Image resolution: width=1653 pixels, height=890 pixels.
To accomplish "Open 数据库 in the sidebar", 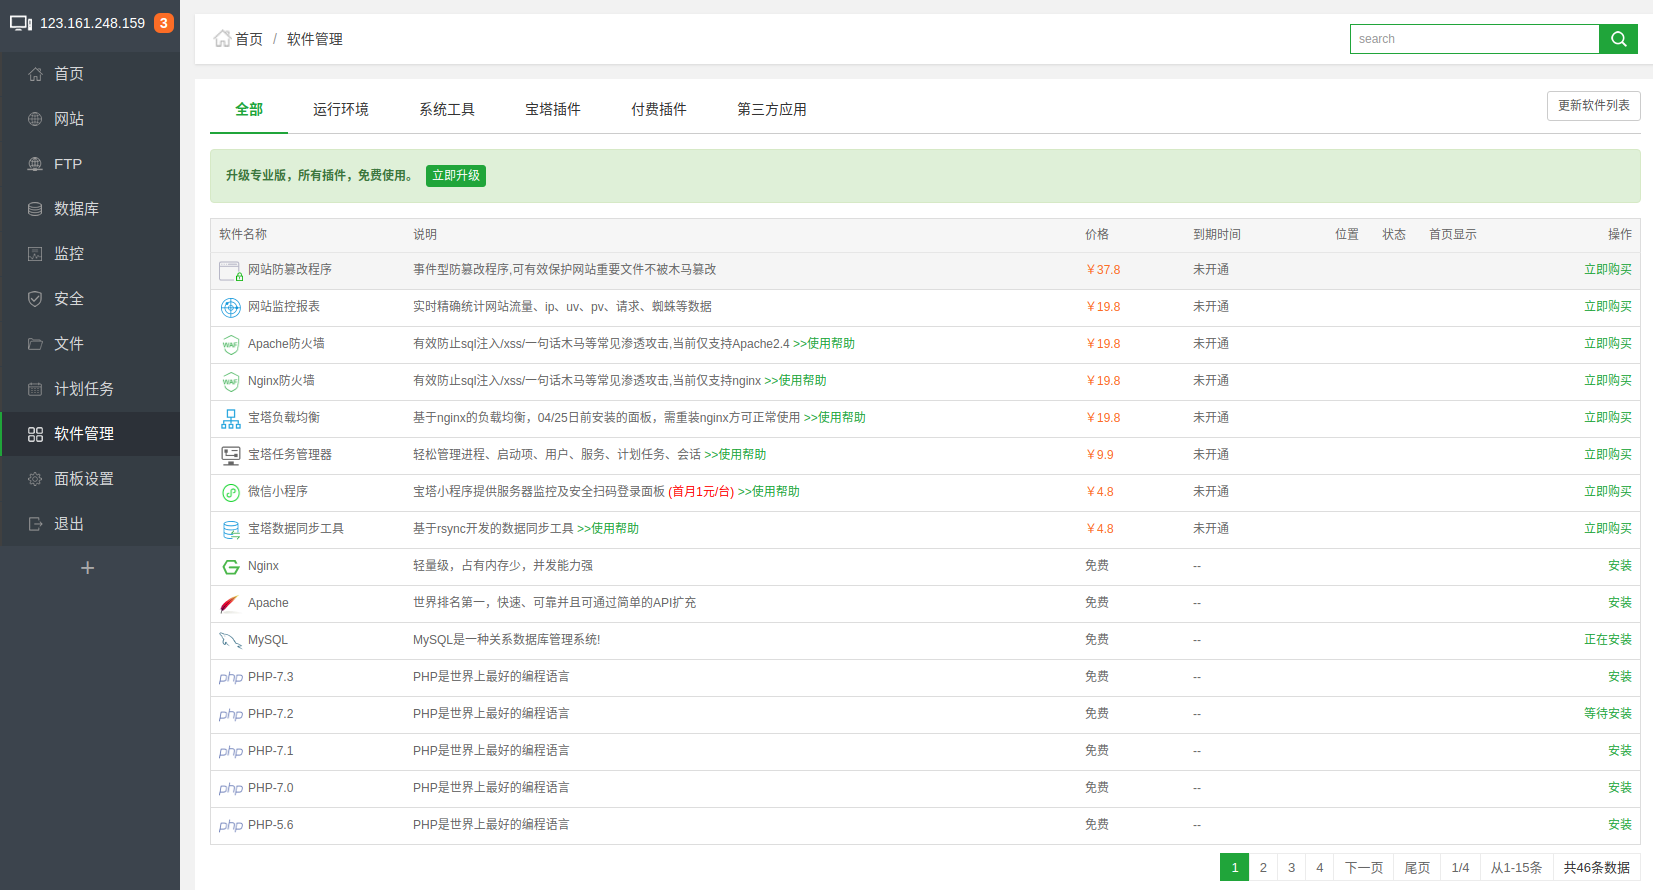I will tap(90, 209).
